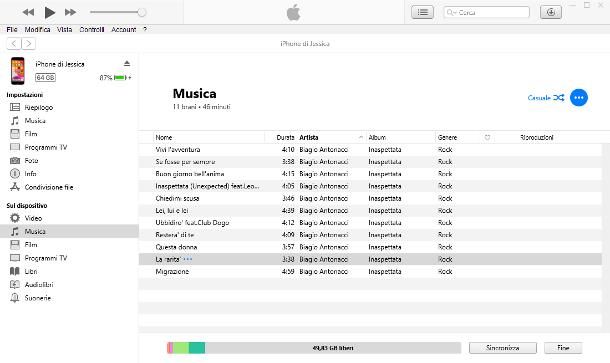This screenshot has height=363, width=610.
Task: Click the storage capacity bar
Action: (314, 348)
